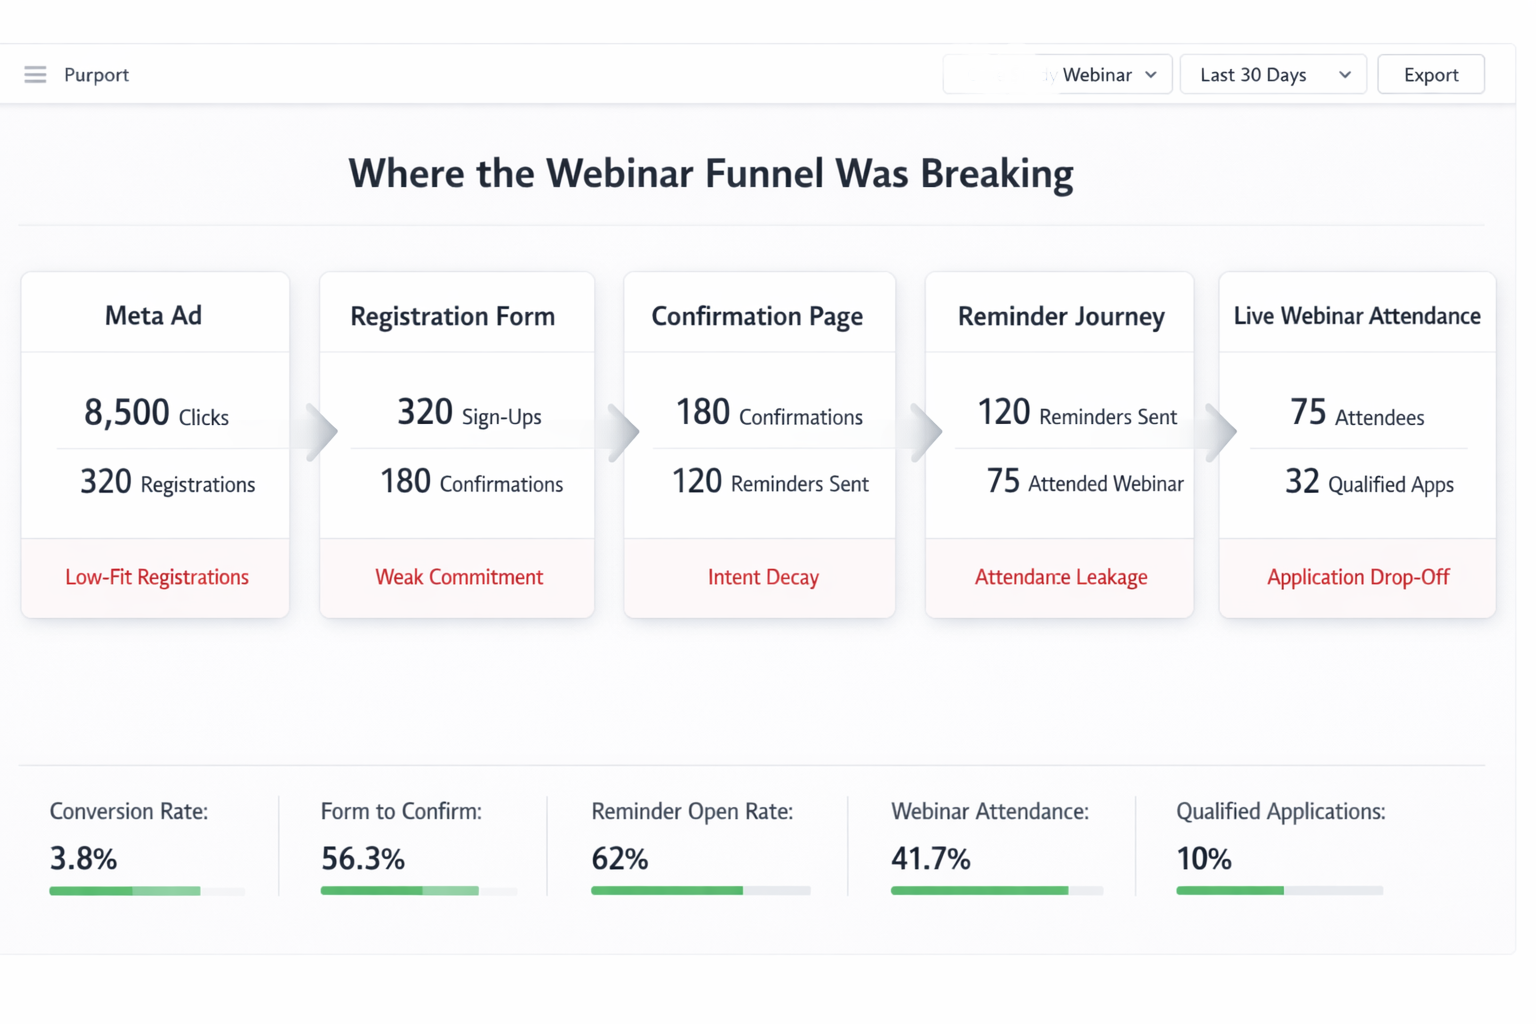This screenshot has width=1536, height=1024.
Task: Select the Meta Ad card header
Action: (x=154, y=316)
